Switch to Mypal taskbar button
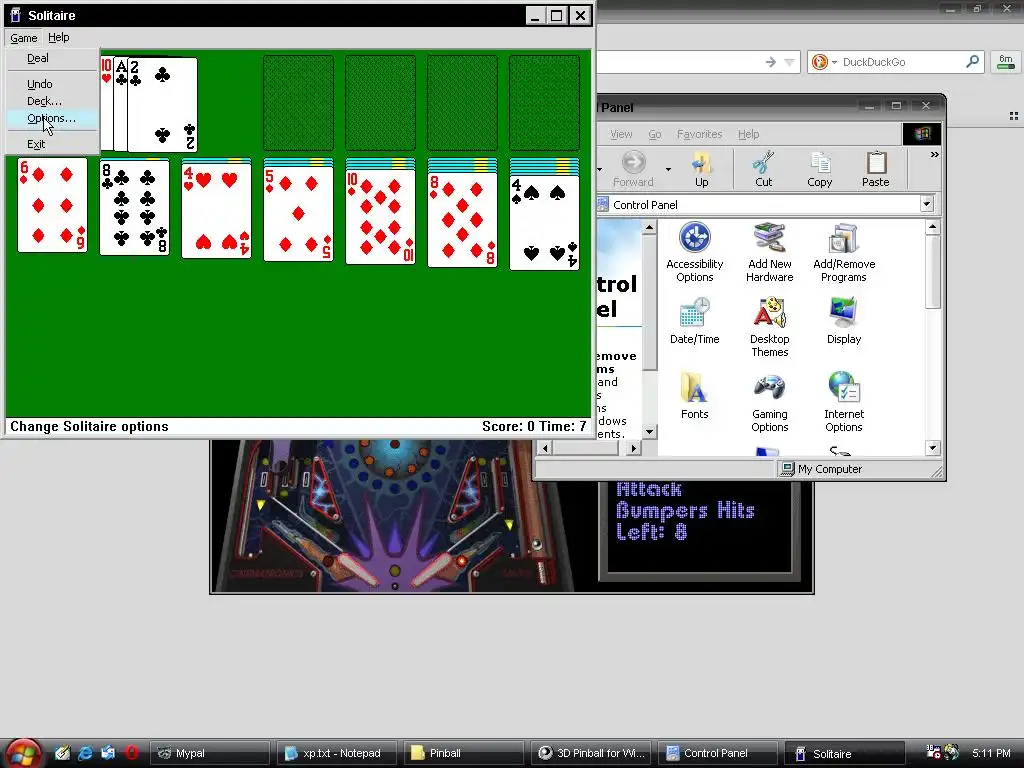This screenshot has width=1024, height=768. pos(209,753)
